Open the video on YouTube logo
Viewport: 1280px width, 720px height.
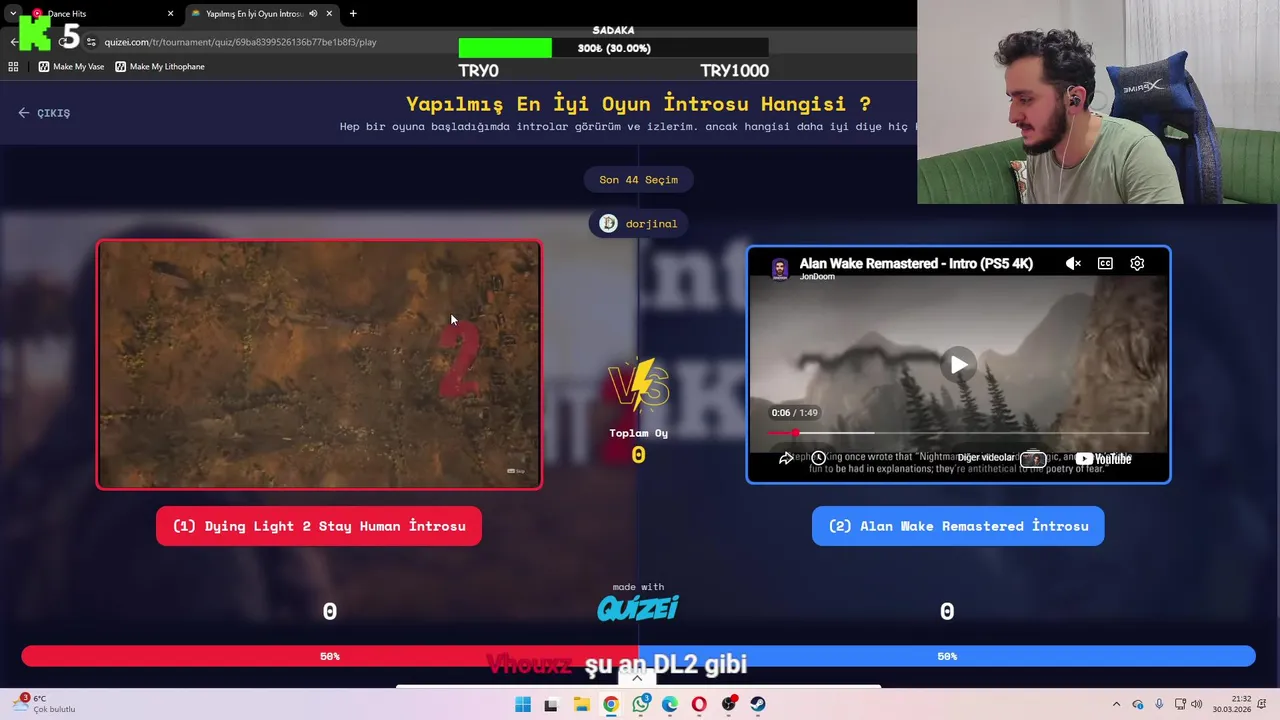click(x=1103, y=459)
